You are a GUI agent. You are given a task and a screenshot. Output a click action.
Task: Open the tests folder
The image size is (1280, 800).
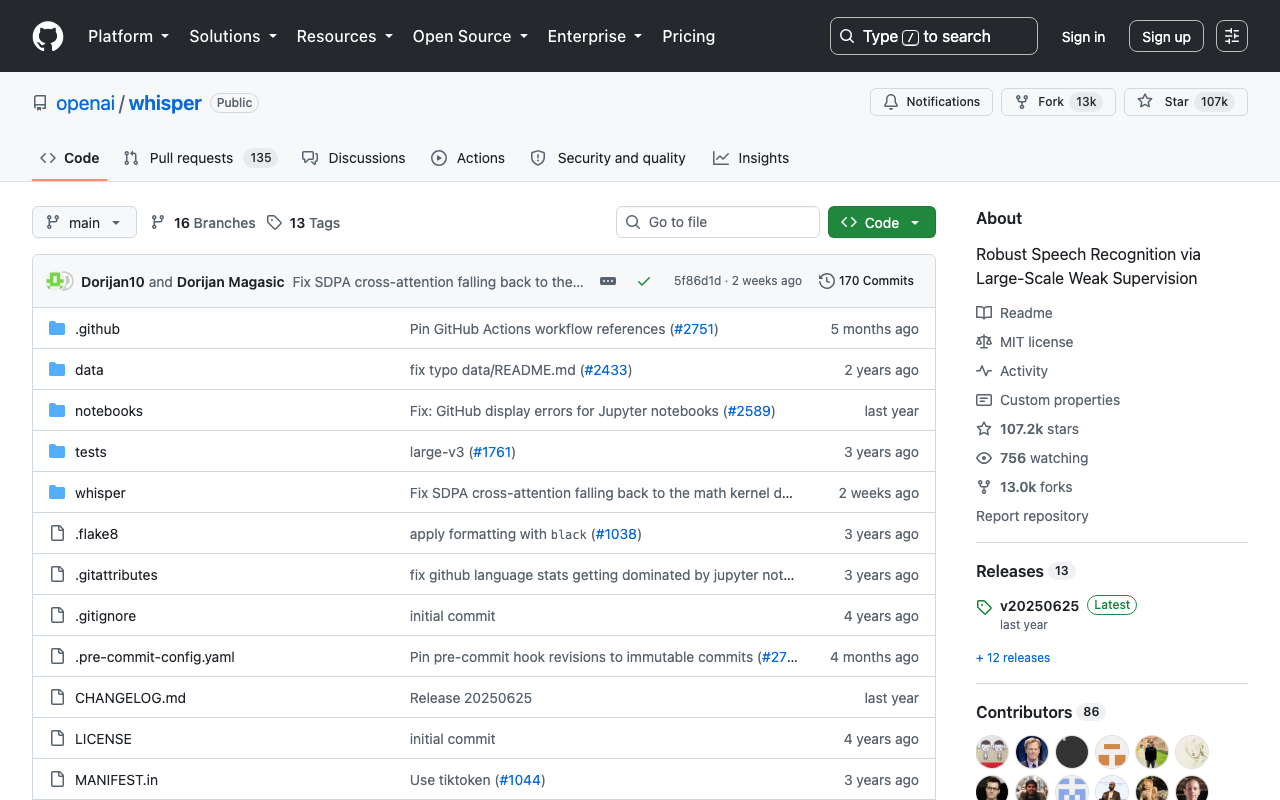[x=91, y=452]
